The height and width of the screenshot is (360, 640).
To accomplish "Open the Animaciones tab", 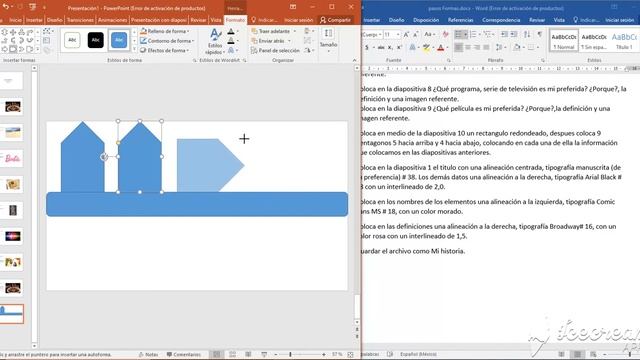I will [x=113, y=20].
